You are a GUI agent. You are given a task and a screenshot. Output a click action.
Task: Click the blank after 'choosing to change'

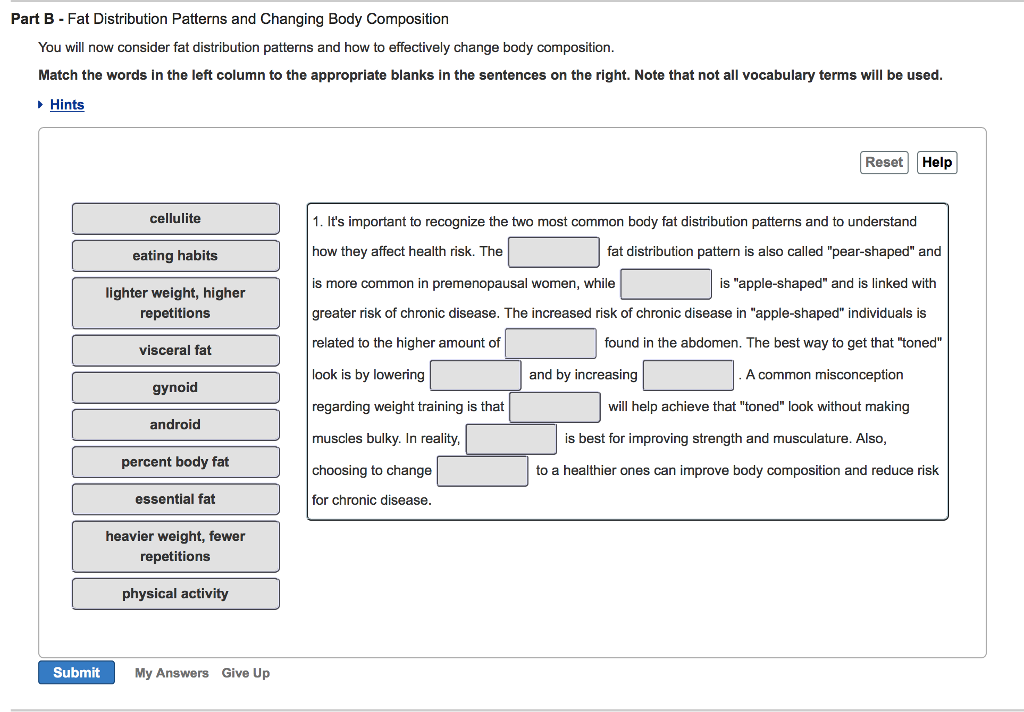[x=482, y=470]
